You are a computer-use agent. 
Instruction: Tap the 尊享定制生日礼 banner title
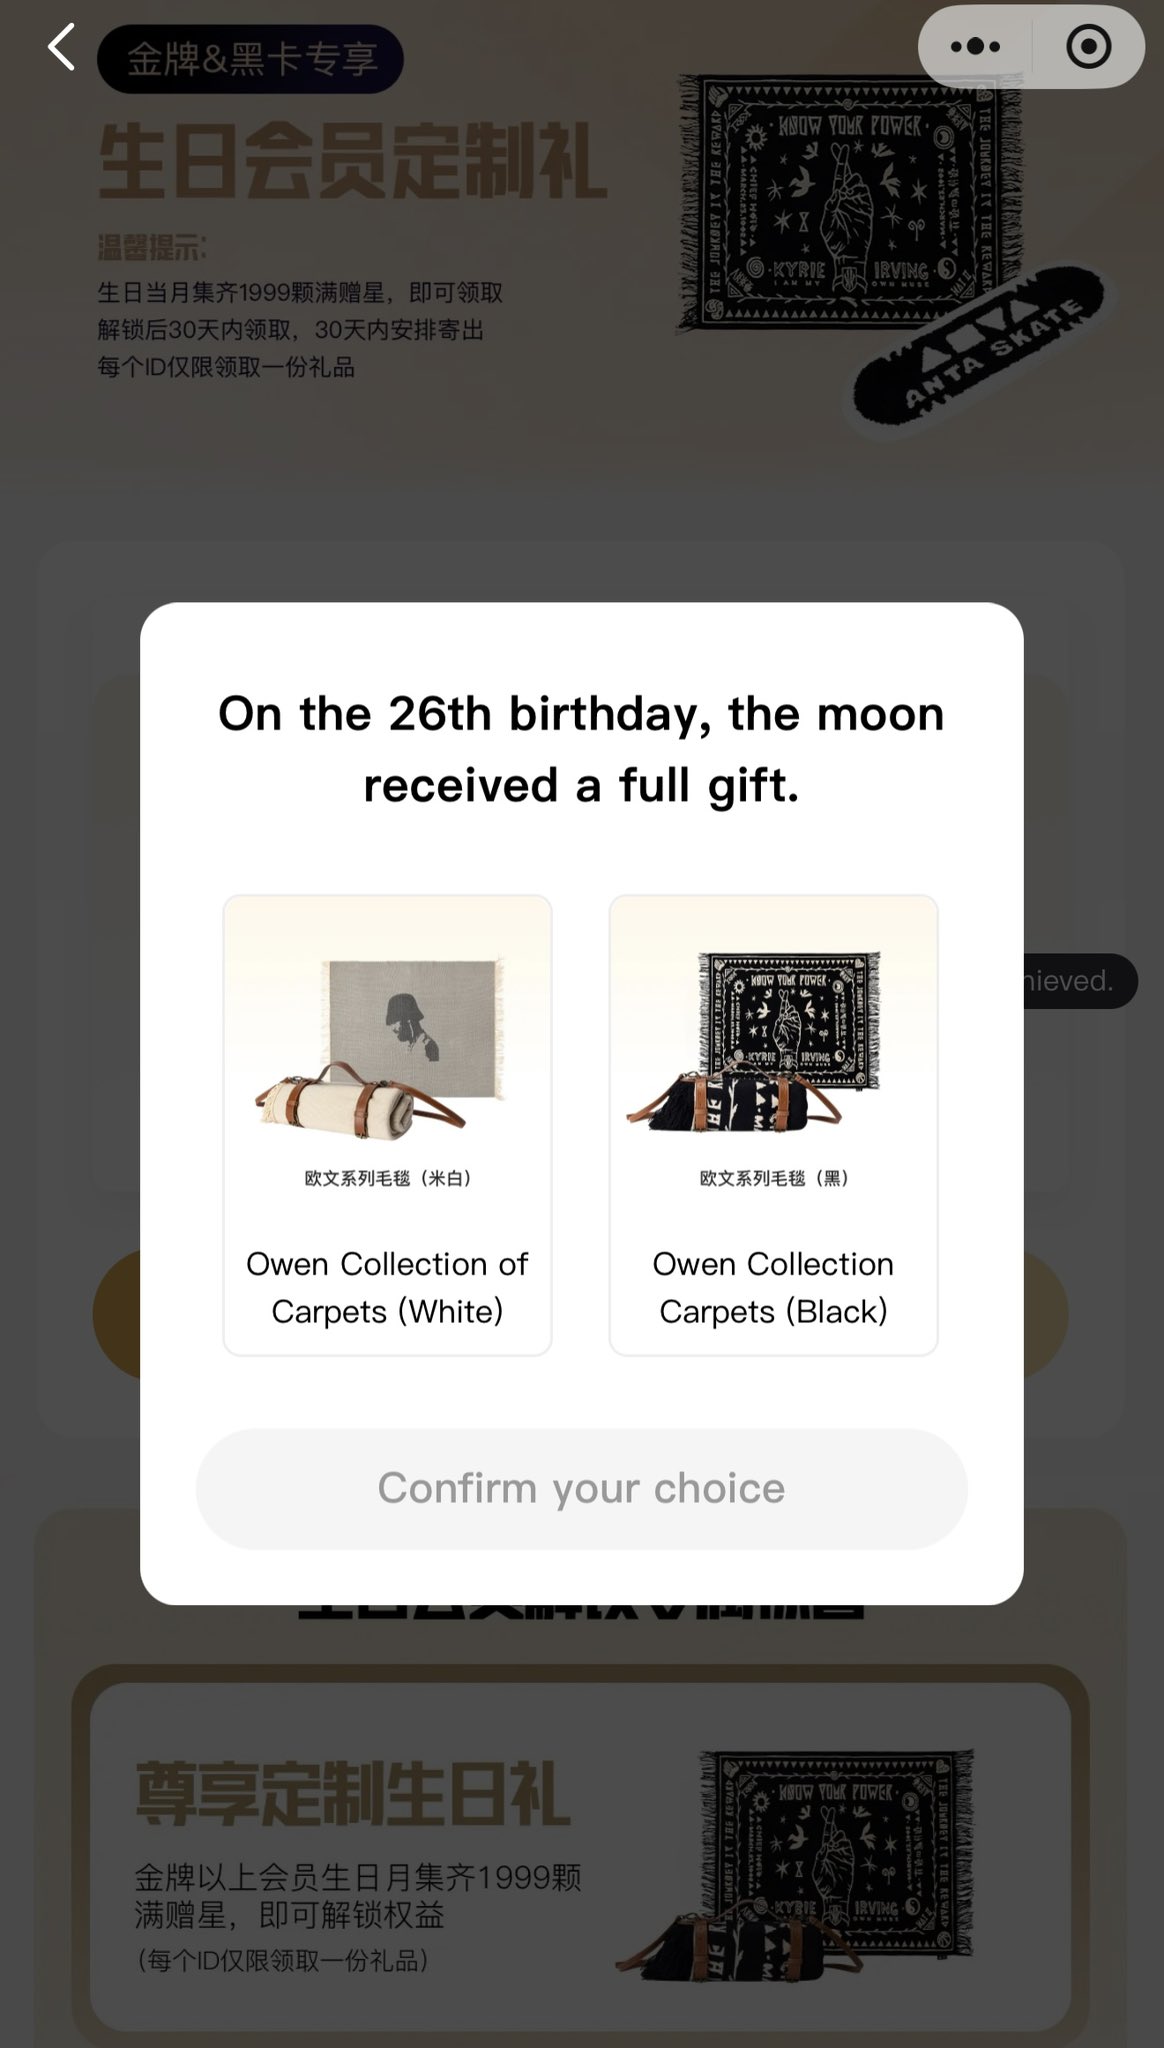[x=352, y=1795]
